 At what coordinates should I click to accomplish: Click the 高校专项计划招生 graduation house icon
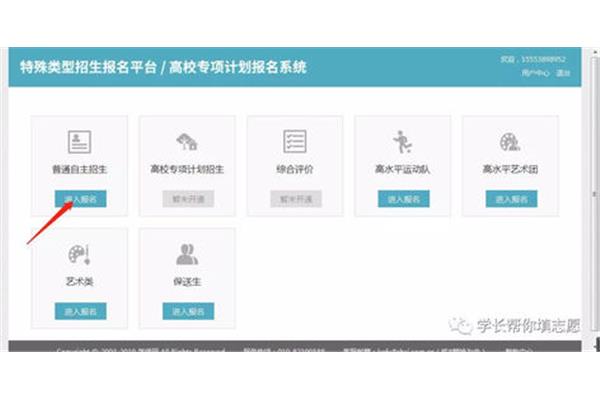coord(187,142)
